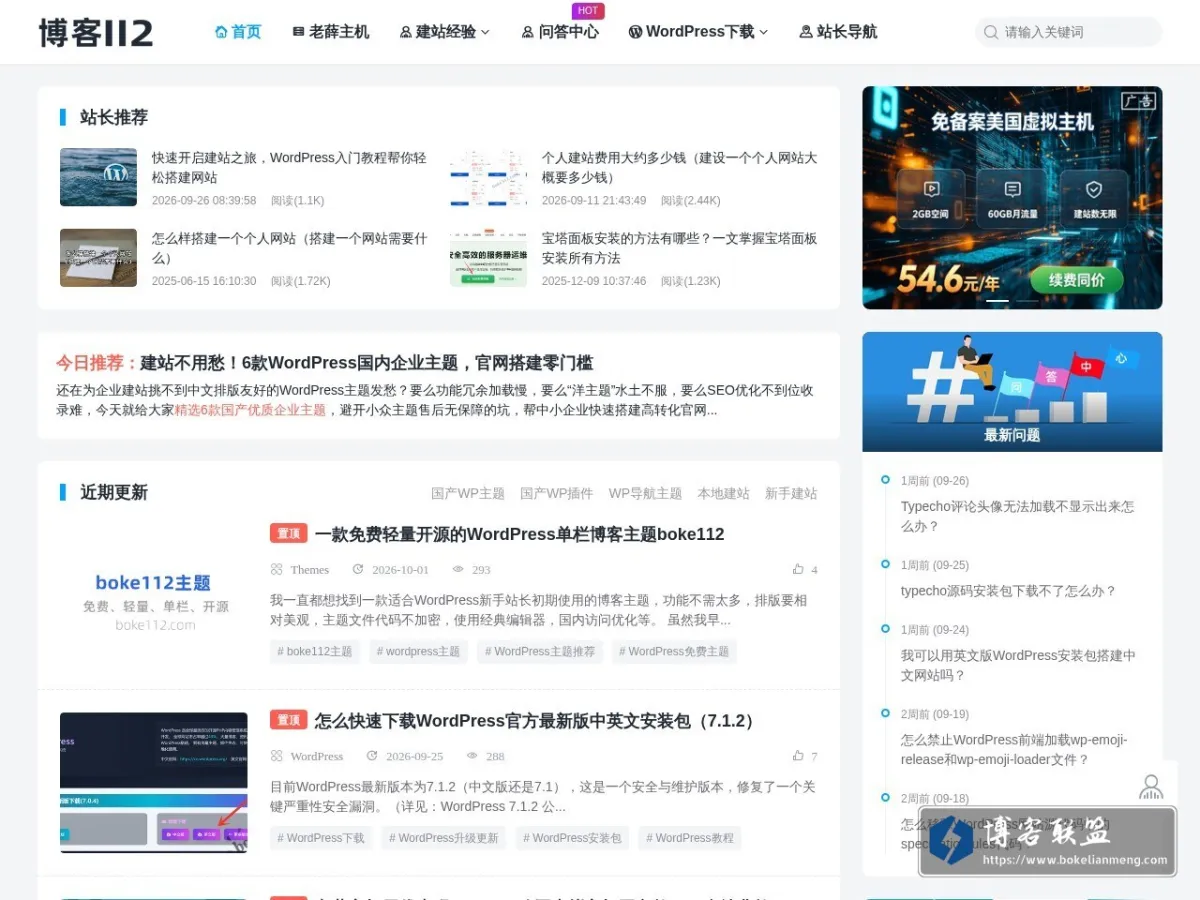This screenshot has height=900, width=1200.
Task: Open question 怎么禁止WordPress前端加载wp-emoji-release
Action: point(1014,750)
